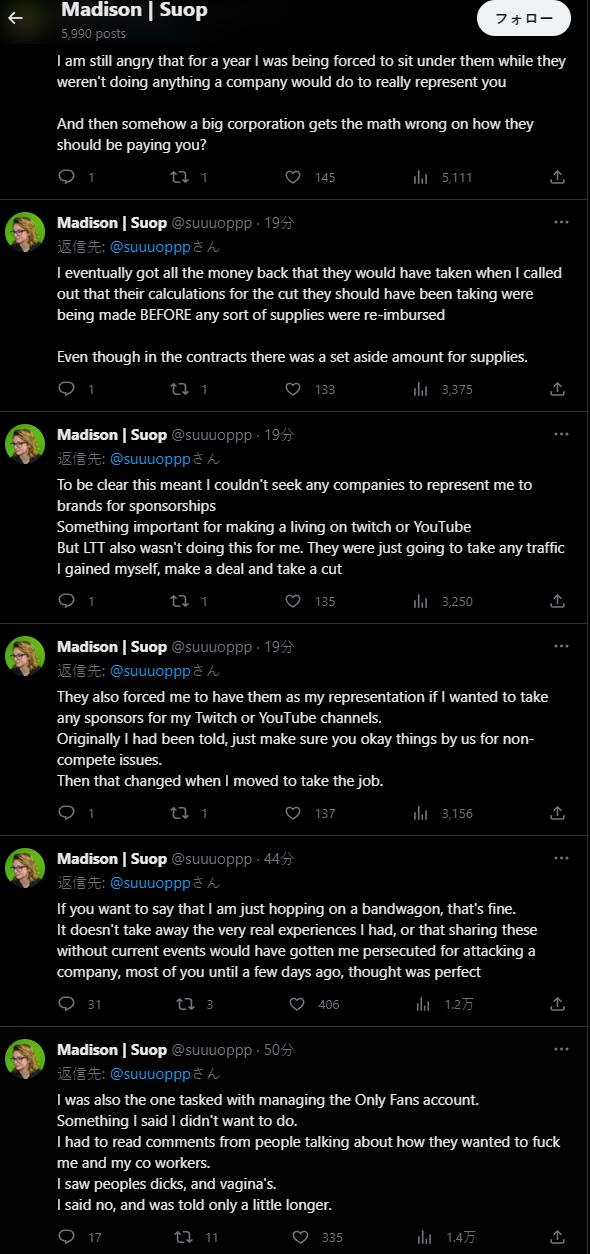Like the tweet with 133 likes
Image resolution: width=590 pixels, height=1254 pixels.
click(x=294, y=389)
